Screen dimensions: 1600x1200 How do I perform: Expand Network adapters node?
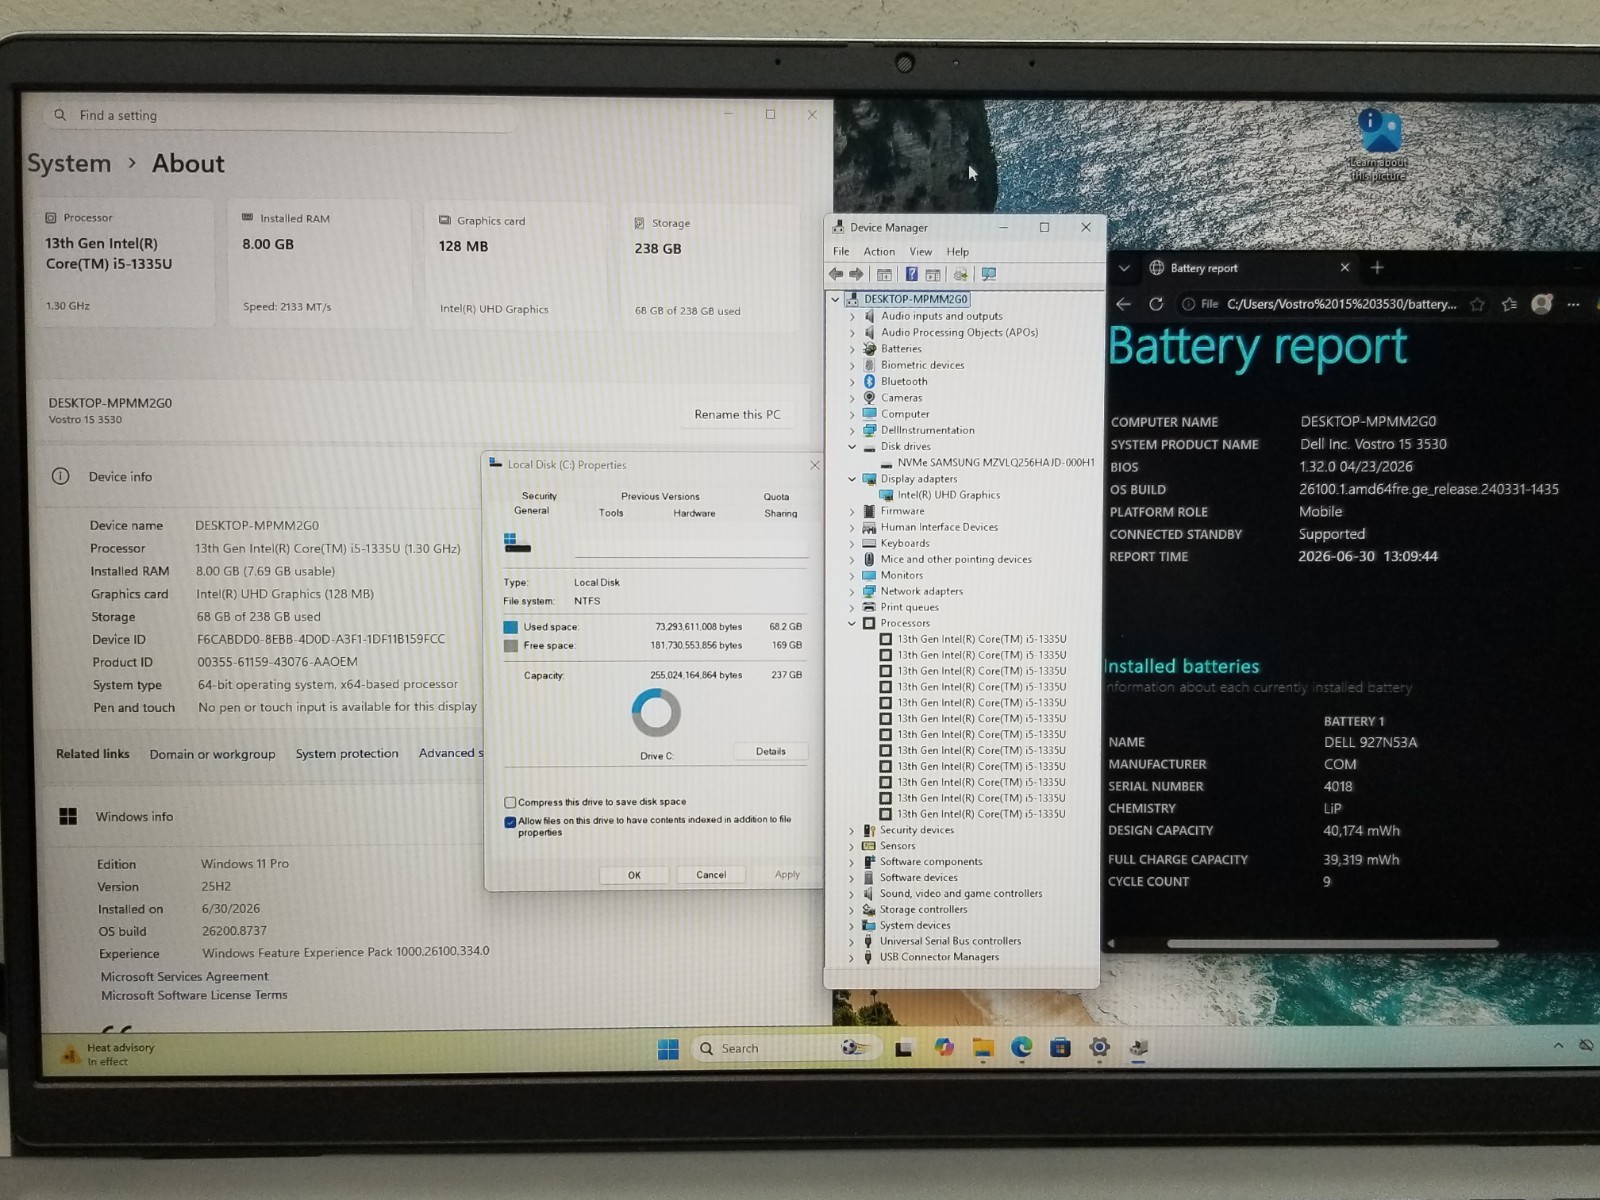(x=852, y=591)
